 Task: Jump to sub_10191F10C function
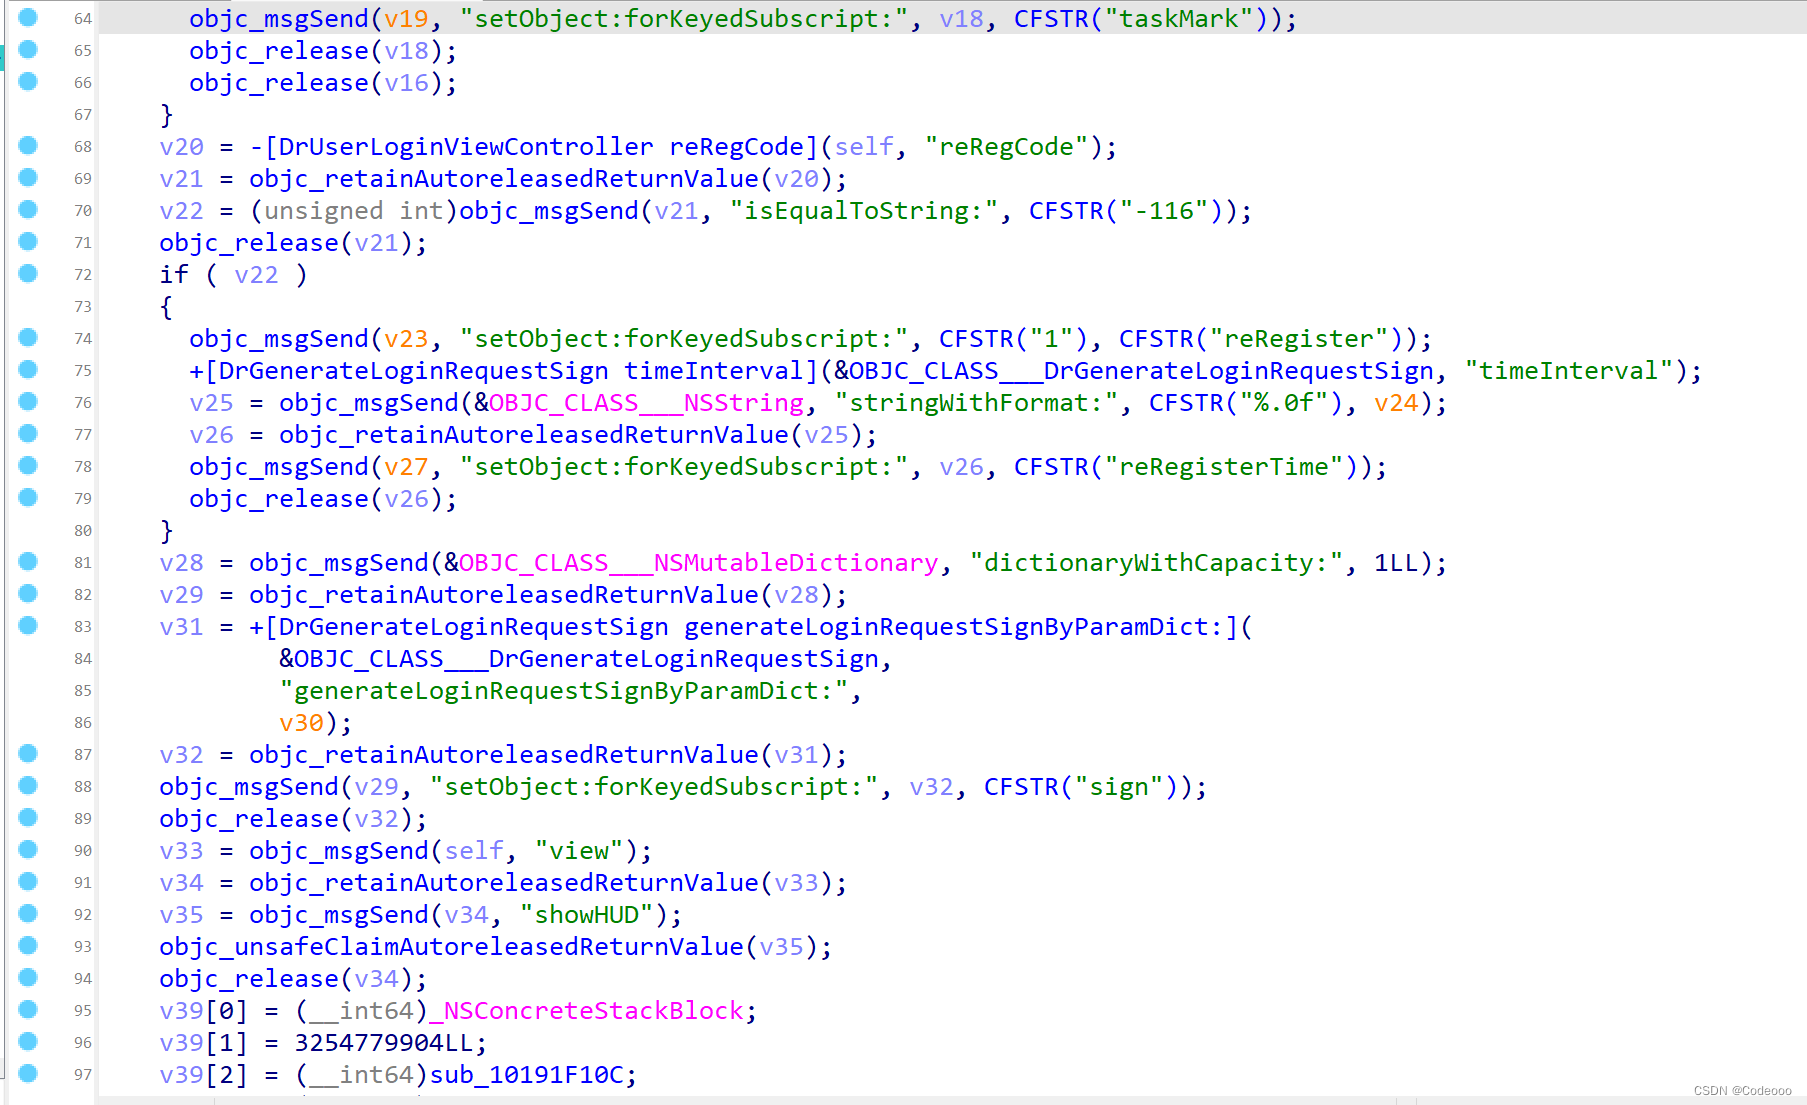526,1075
